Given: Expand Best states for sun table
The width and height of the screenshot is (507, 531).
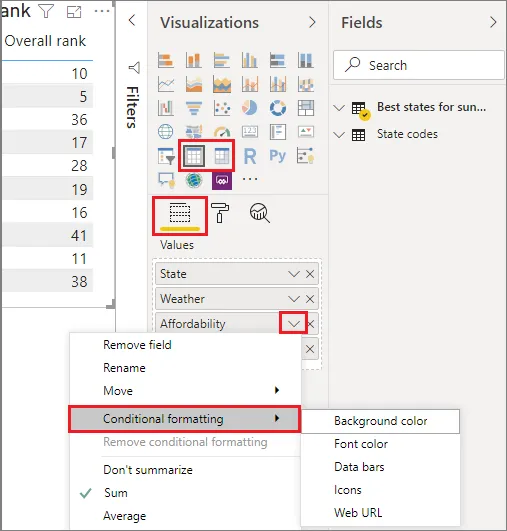Looking at the screenshot, I should click(339, 108).
